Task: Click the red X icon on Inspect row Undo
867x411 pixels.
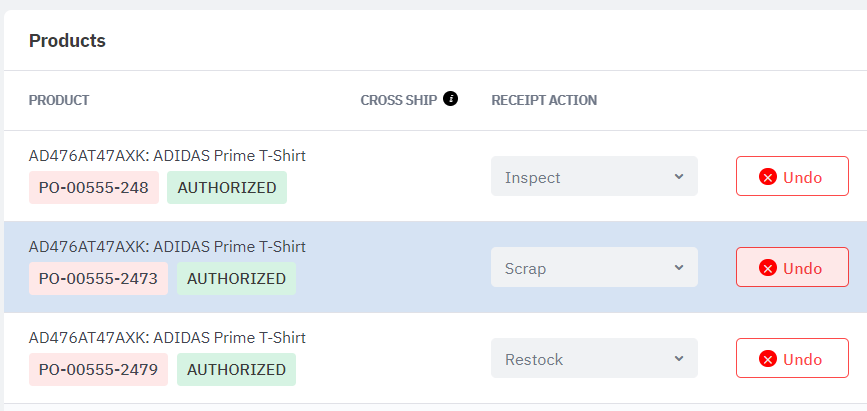Action: tap(767, 177)
